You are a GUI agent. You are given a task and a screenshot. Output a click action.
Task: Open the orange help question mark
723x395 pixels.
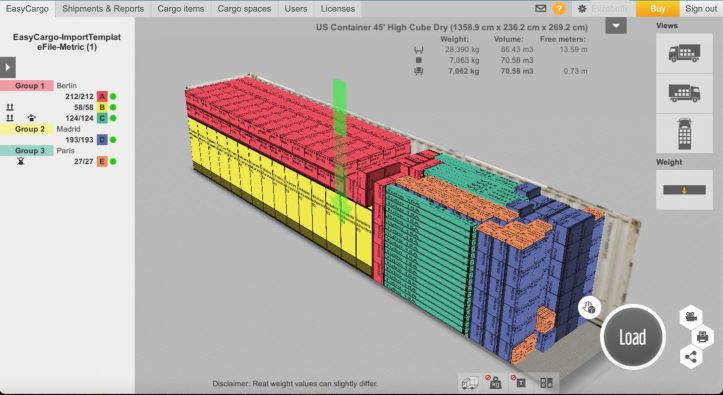(559, 8)
